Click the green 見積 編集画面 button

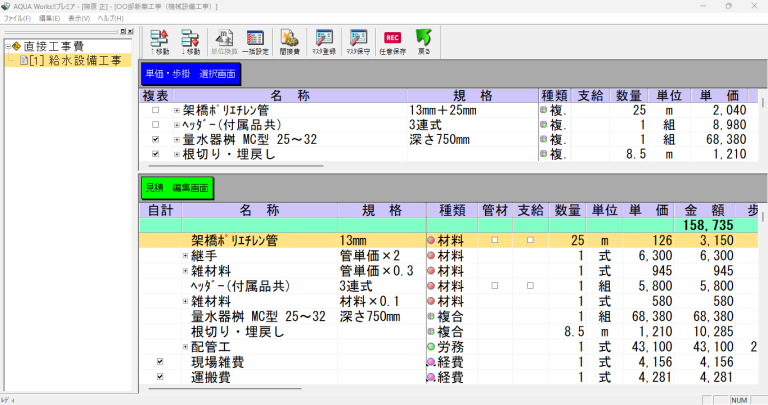tap(177, 187)
